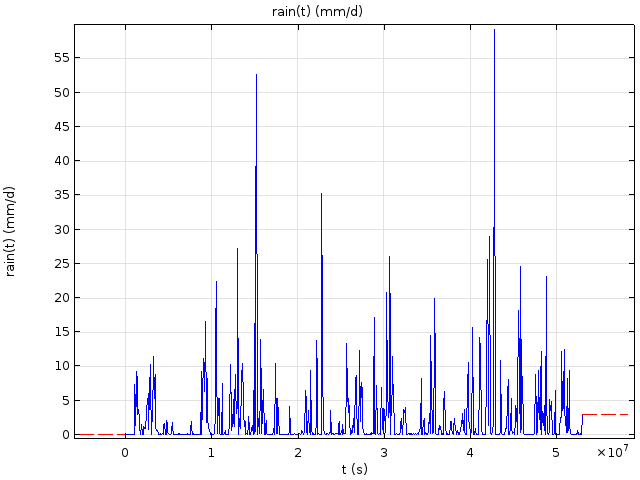Select the vertical y-axis label text

(x=11, y=231)
